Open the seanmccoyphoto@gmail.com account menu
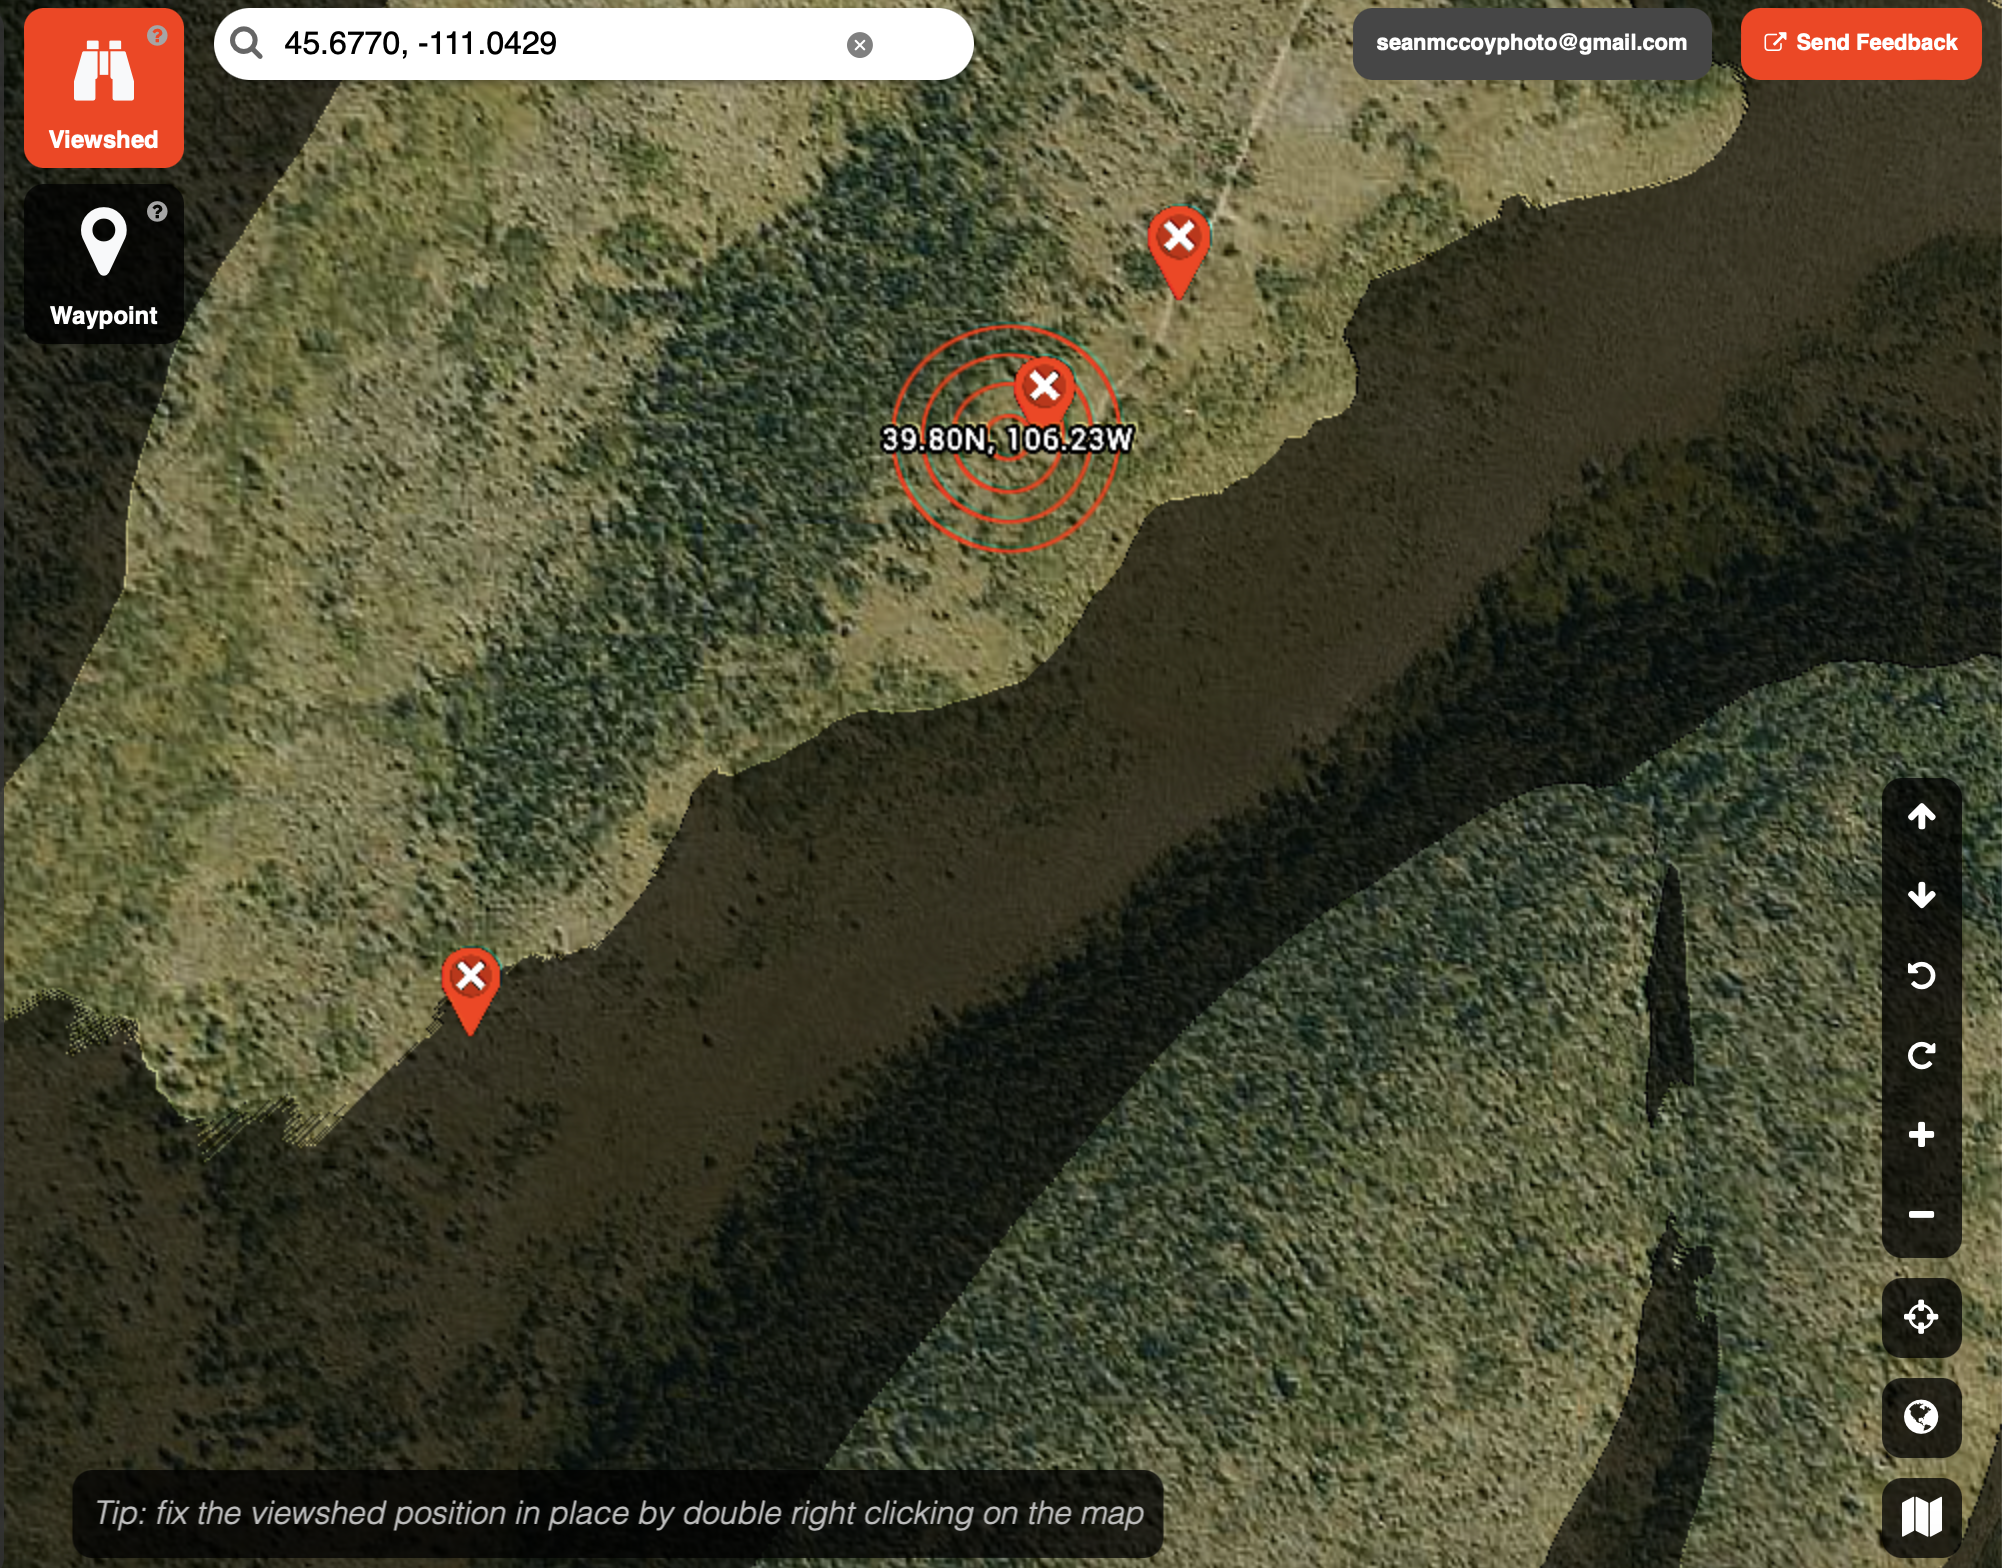 tap(1533, 43)
